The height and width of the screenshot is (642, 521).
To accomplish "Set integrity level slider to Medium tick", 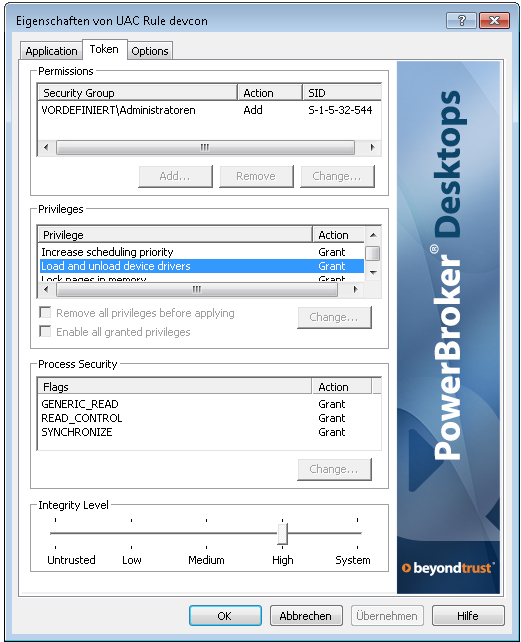I will 206,533.
